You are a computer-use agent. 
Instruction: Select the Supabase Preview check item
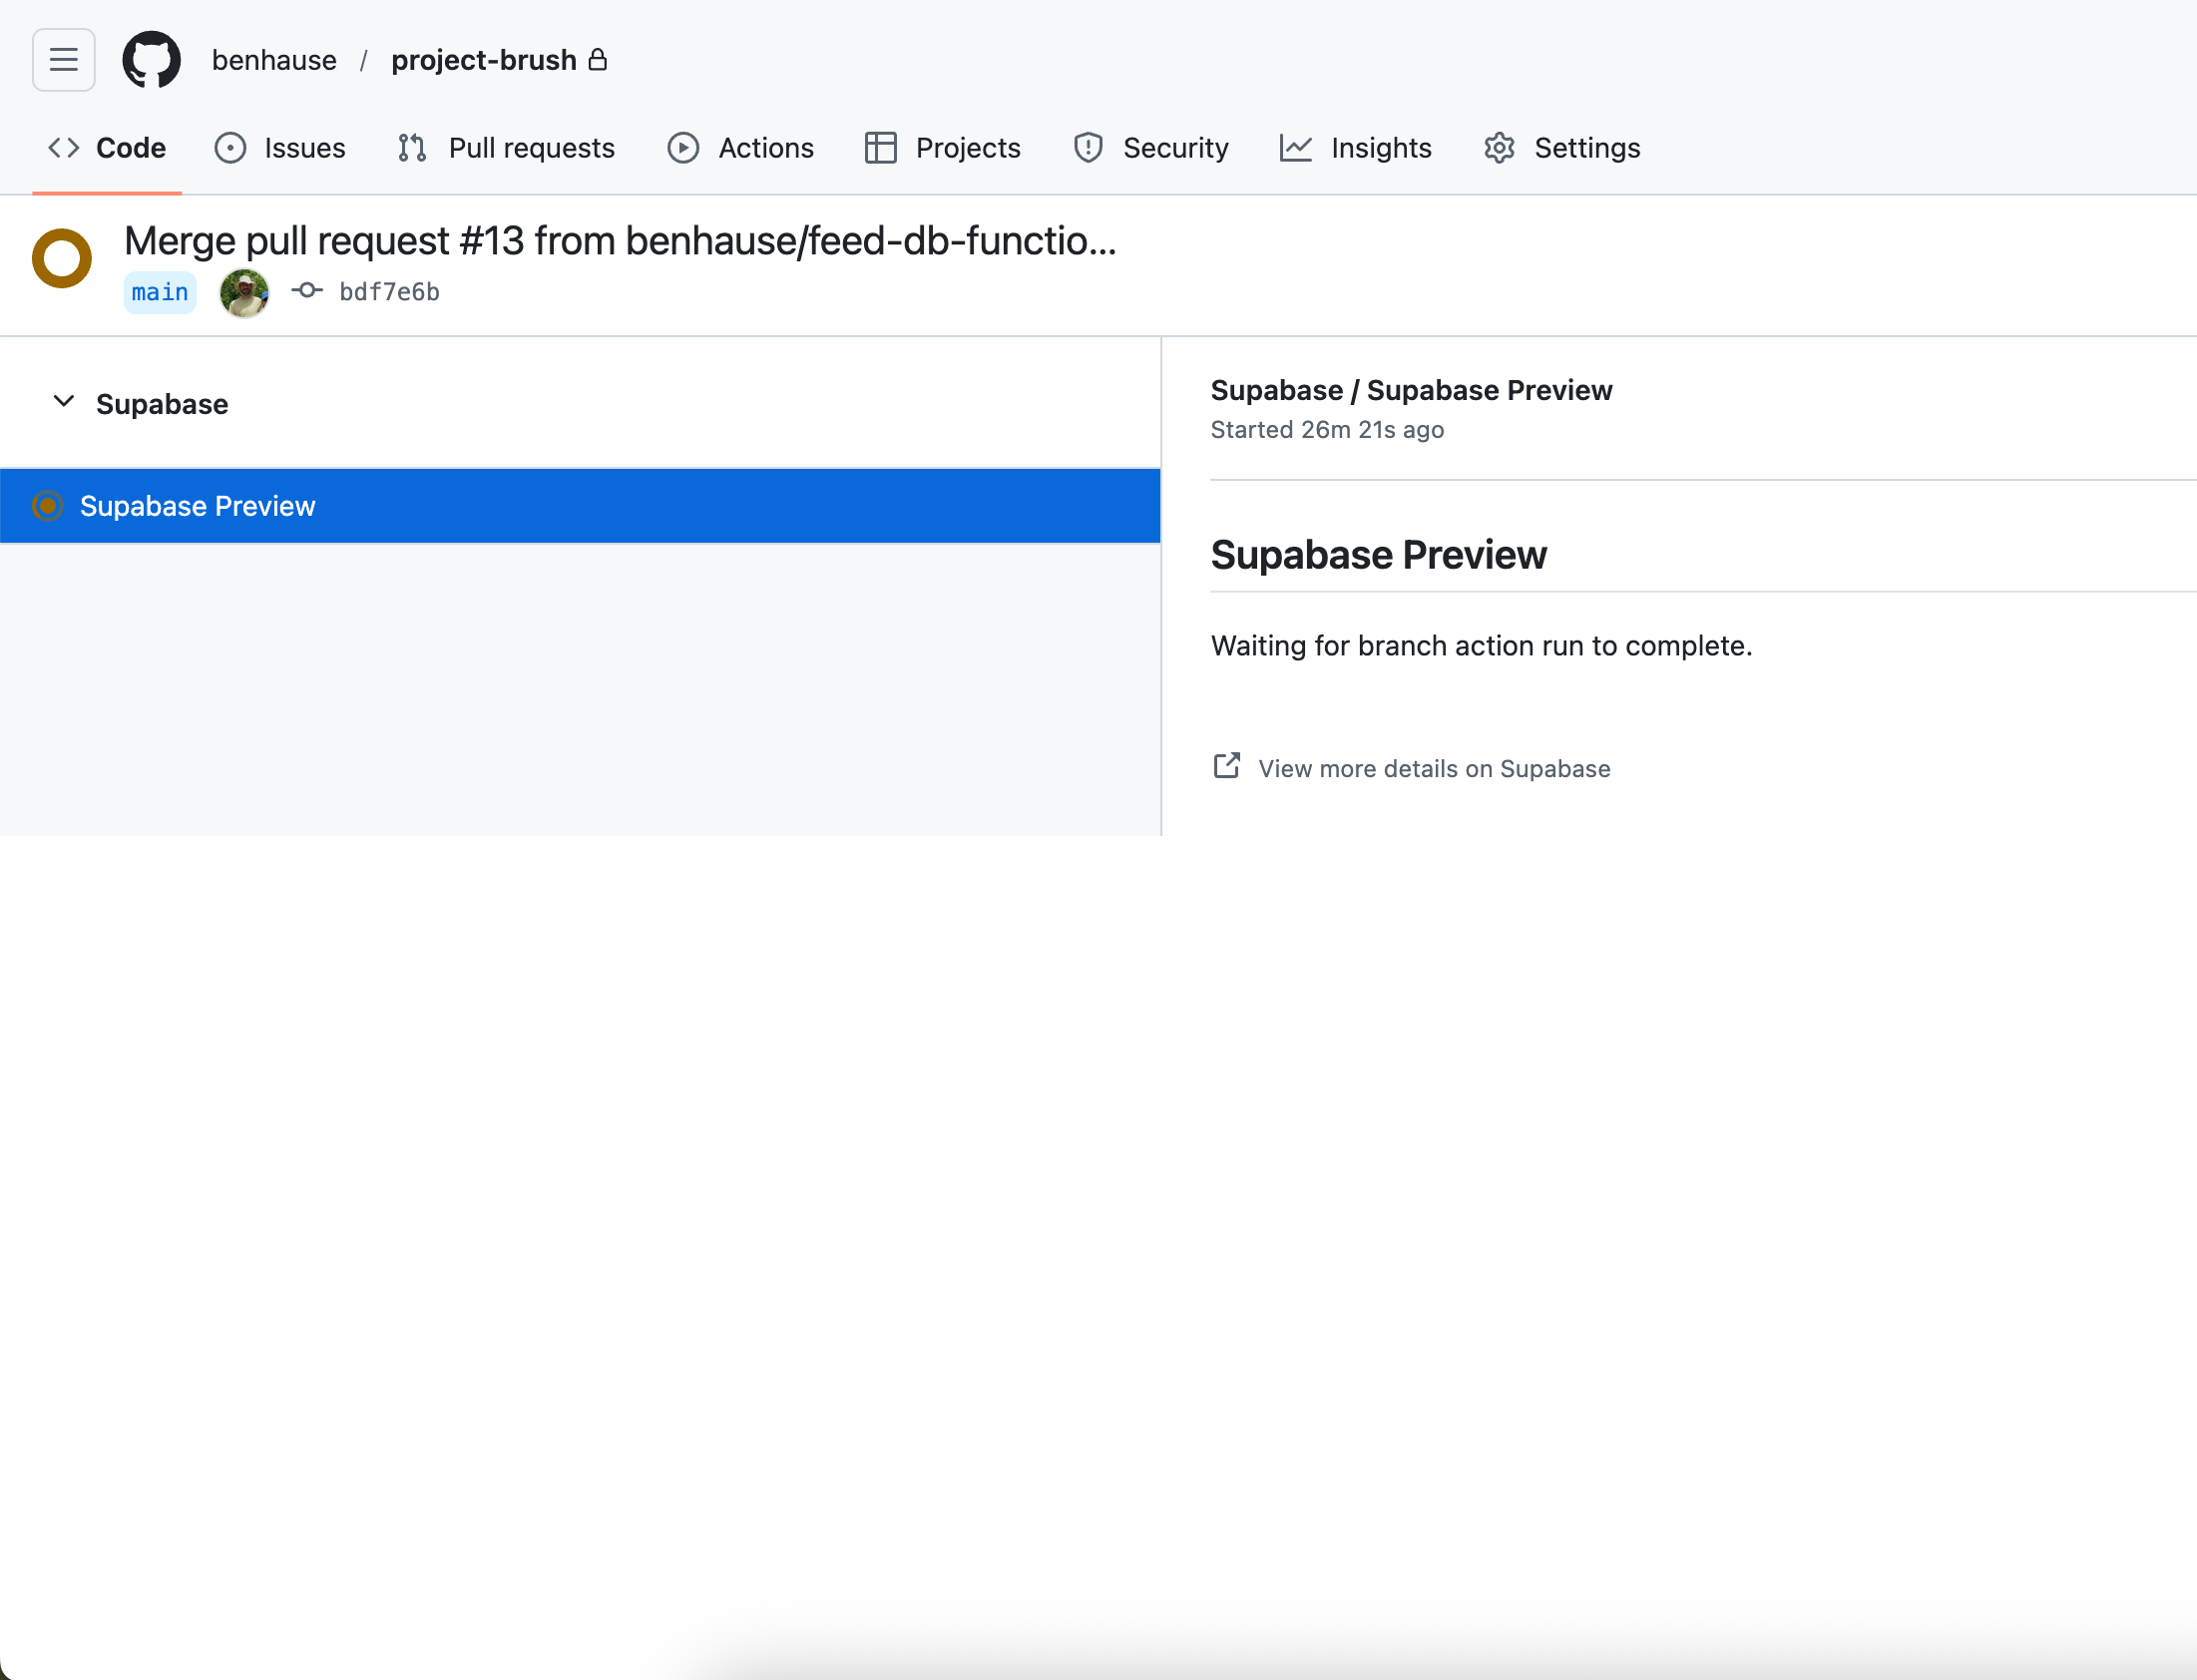(x=197, y=506)
